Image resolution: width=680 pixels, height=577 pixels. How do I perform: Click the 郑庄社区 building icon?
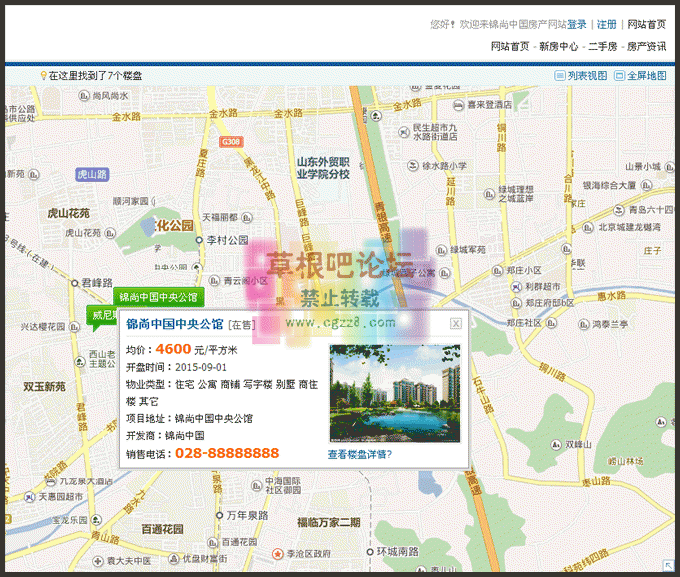coord(551,323)
